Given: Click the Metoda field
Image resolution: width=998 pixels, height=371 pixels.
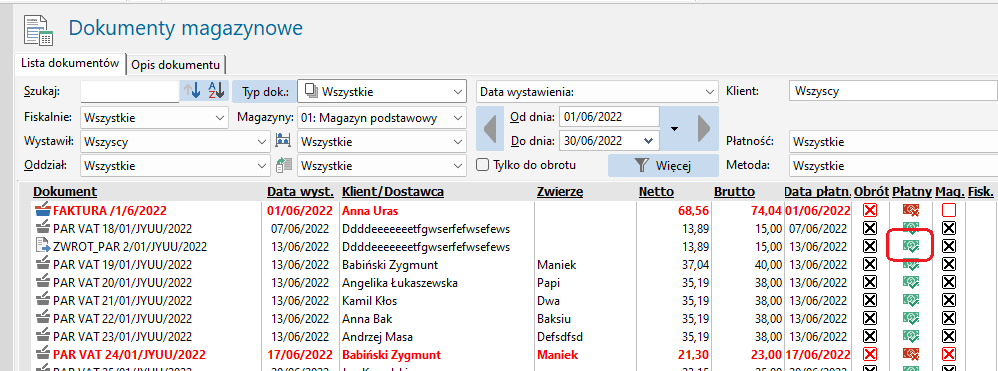Looking at the screenshot, I should tap(893, 165).
